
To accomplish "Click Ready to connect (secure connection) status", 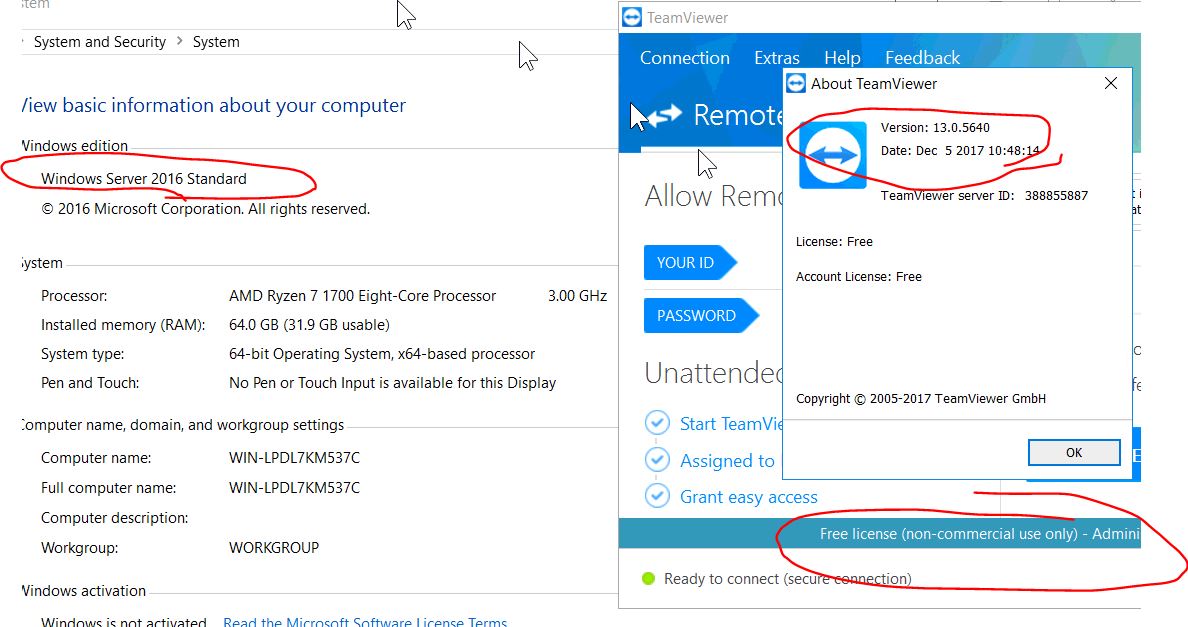I will [787, 579].
